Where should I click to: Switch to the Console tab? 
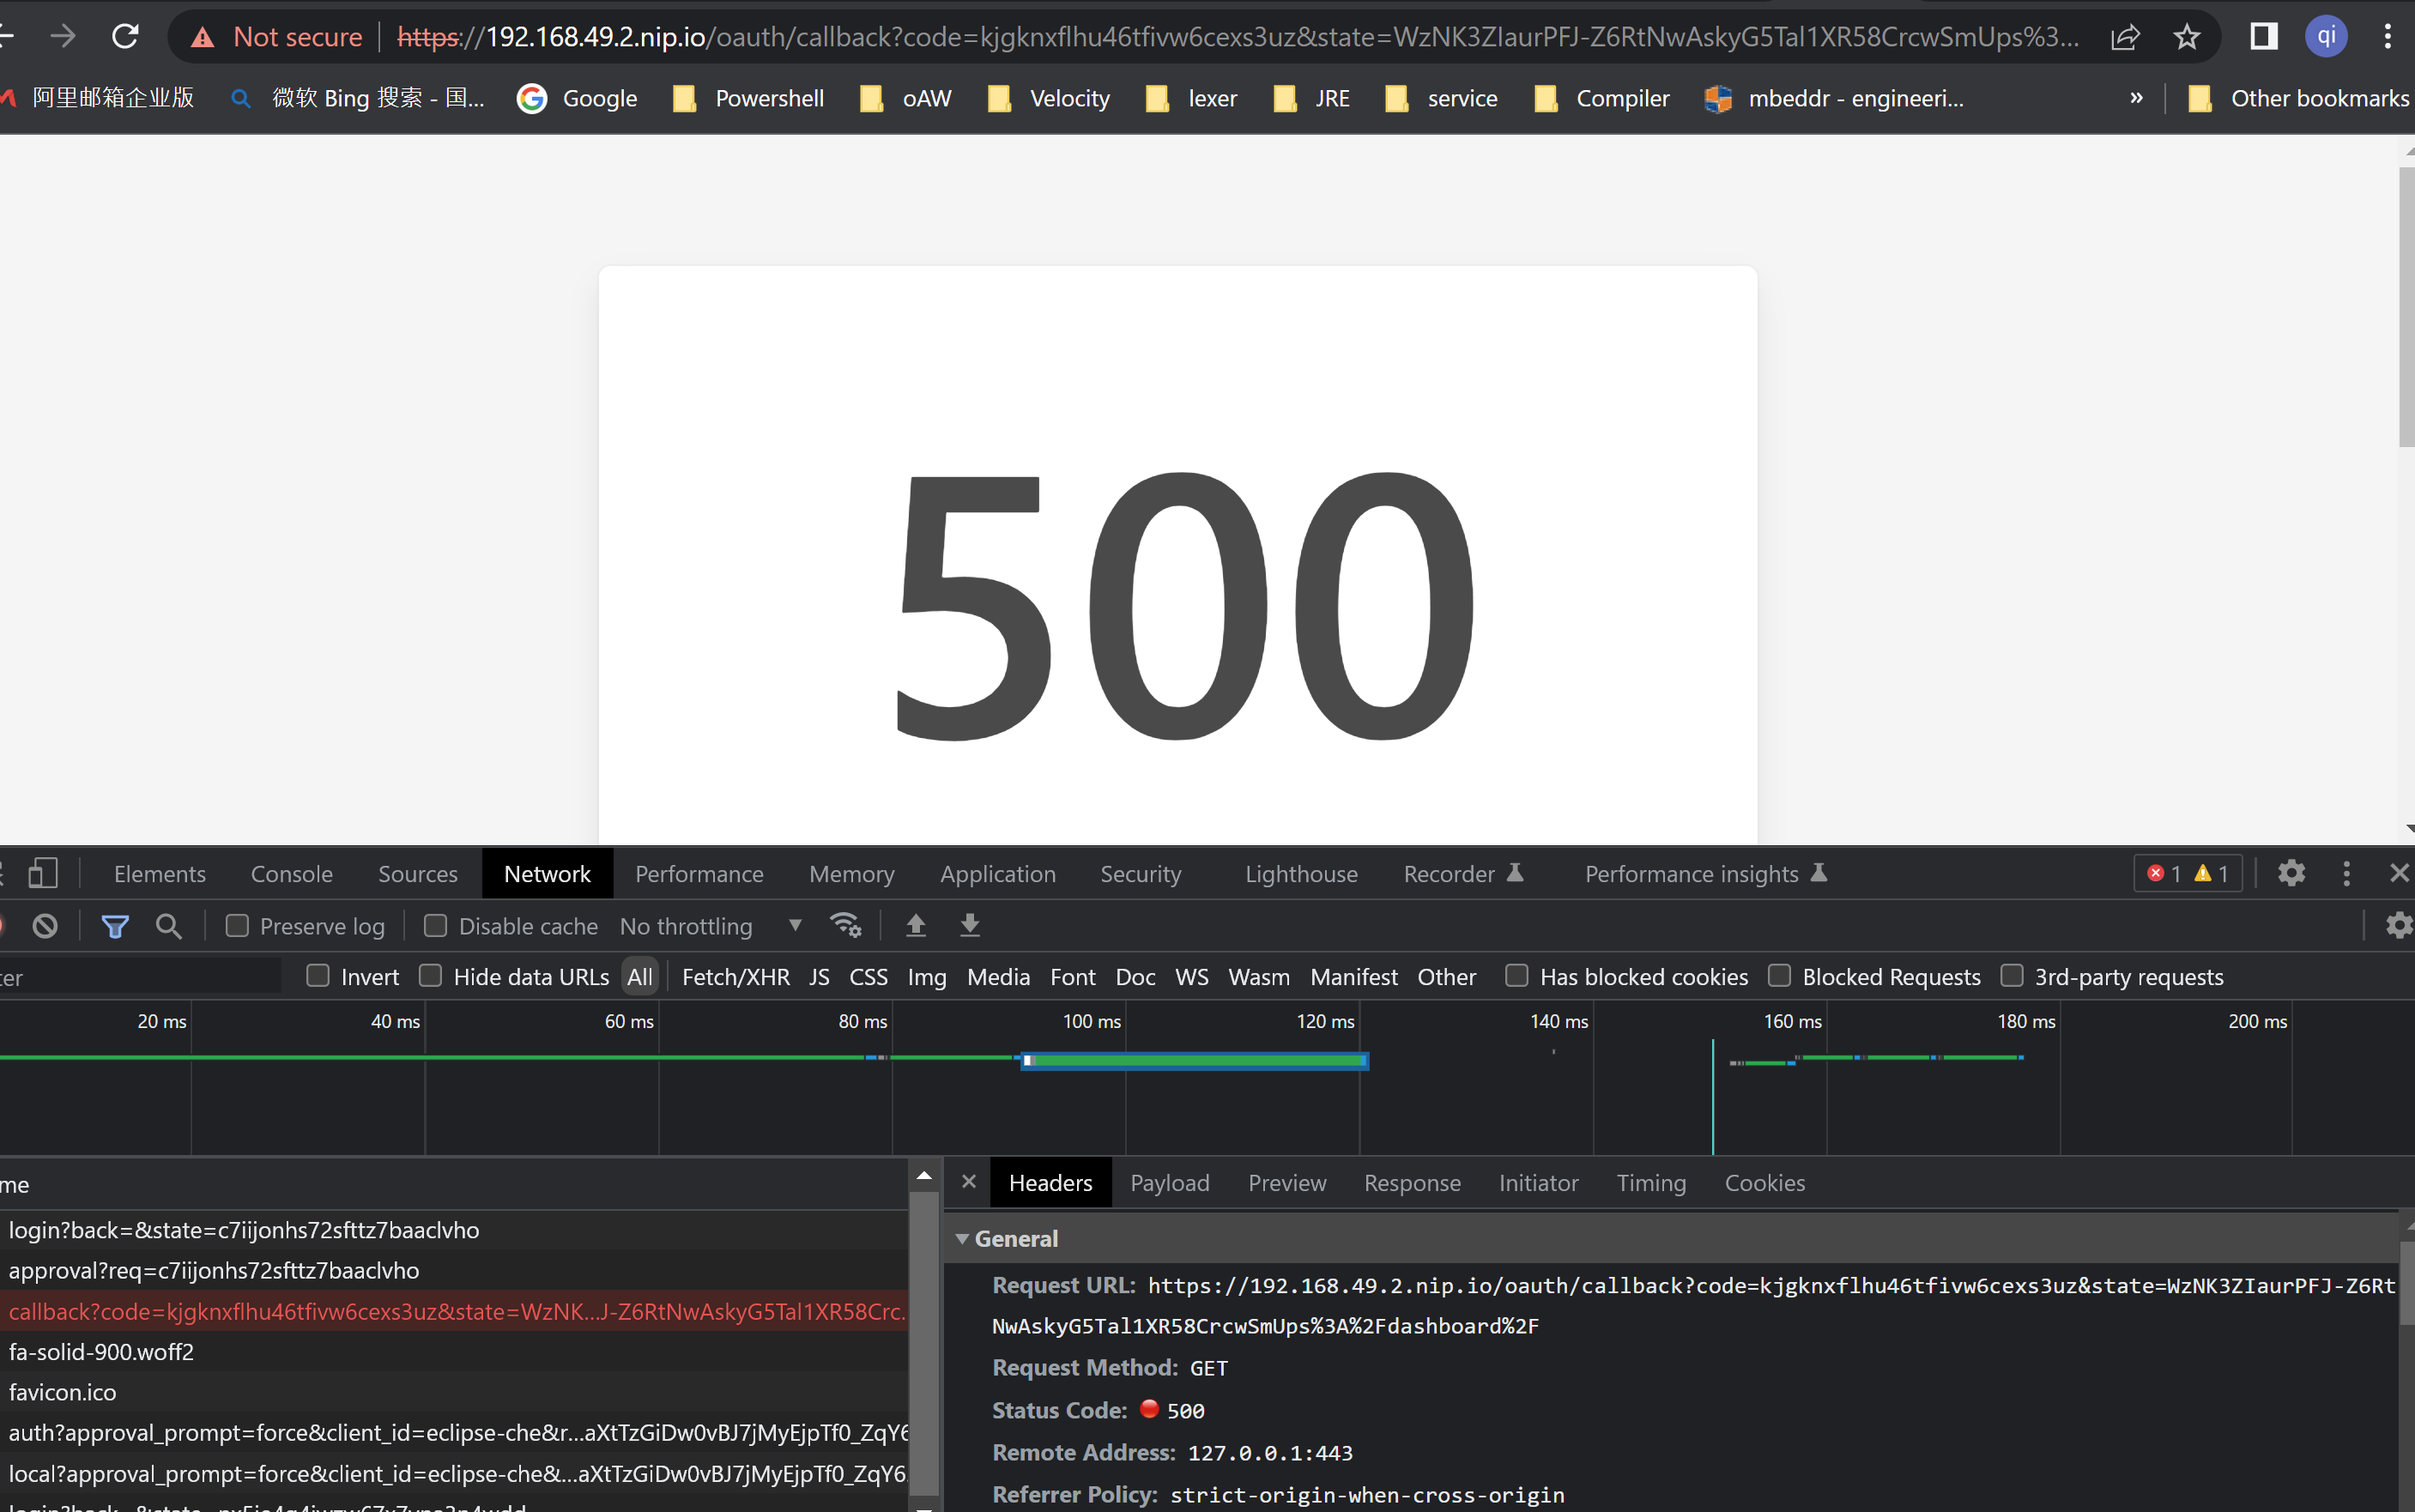[x=291, y=874]
